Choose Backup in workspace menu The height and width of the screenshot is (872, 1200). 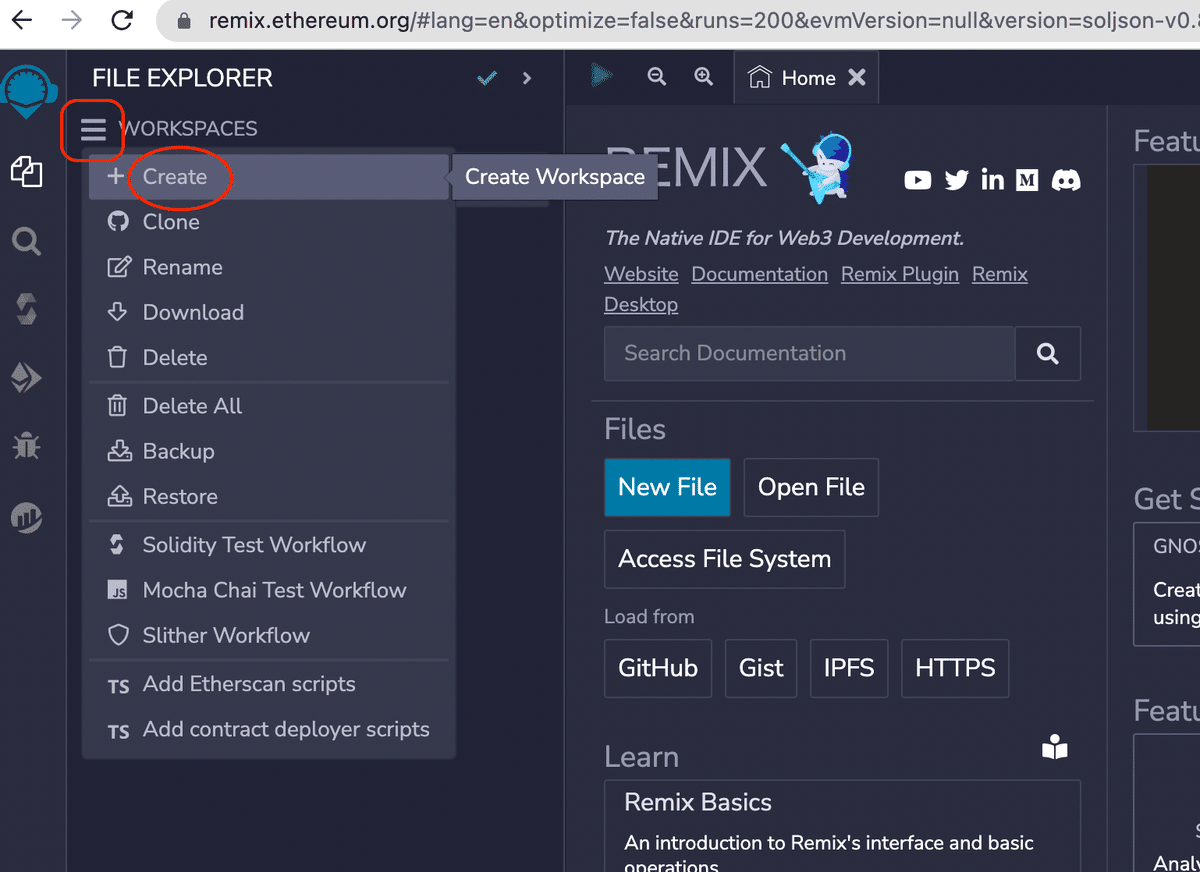269,451
